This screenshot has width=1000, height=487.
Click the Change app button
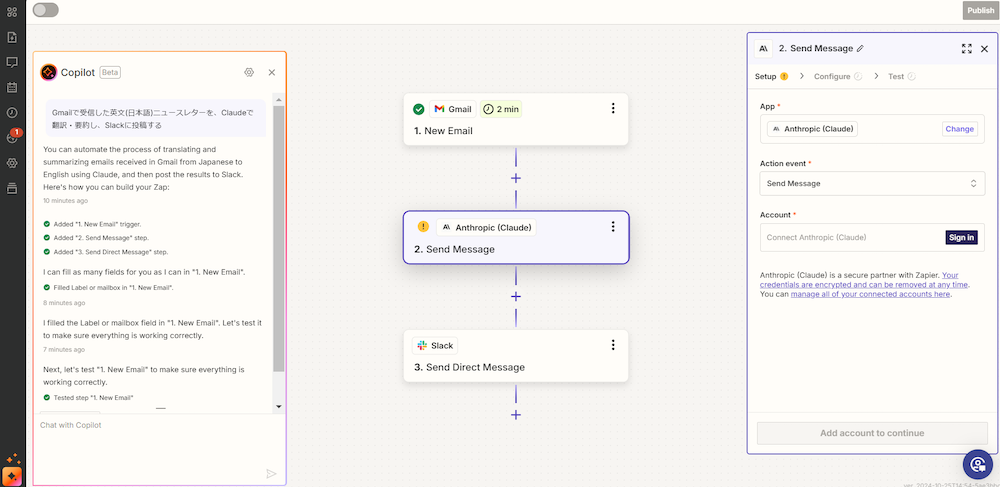click(960, 129)
